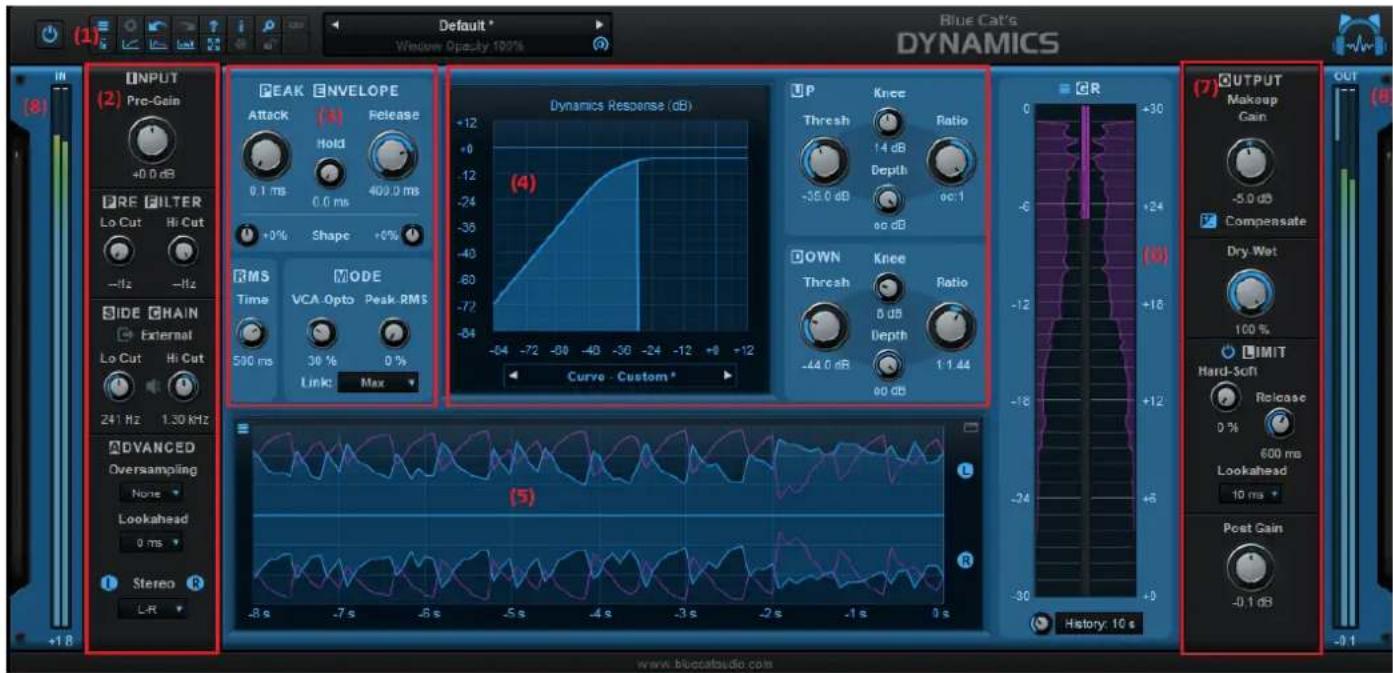Click the RMS Time knob
The height and width of the screenshot is (673, 1393).
coord(253,334)
